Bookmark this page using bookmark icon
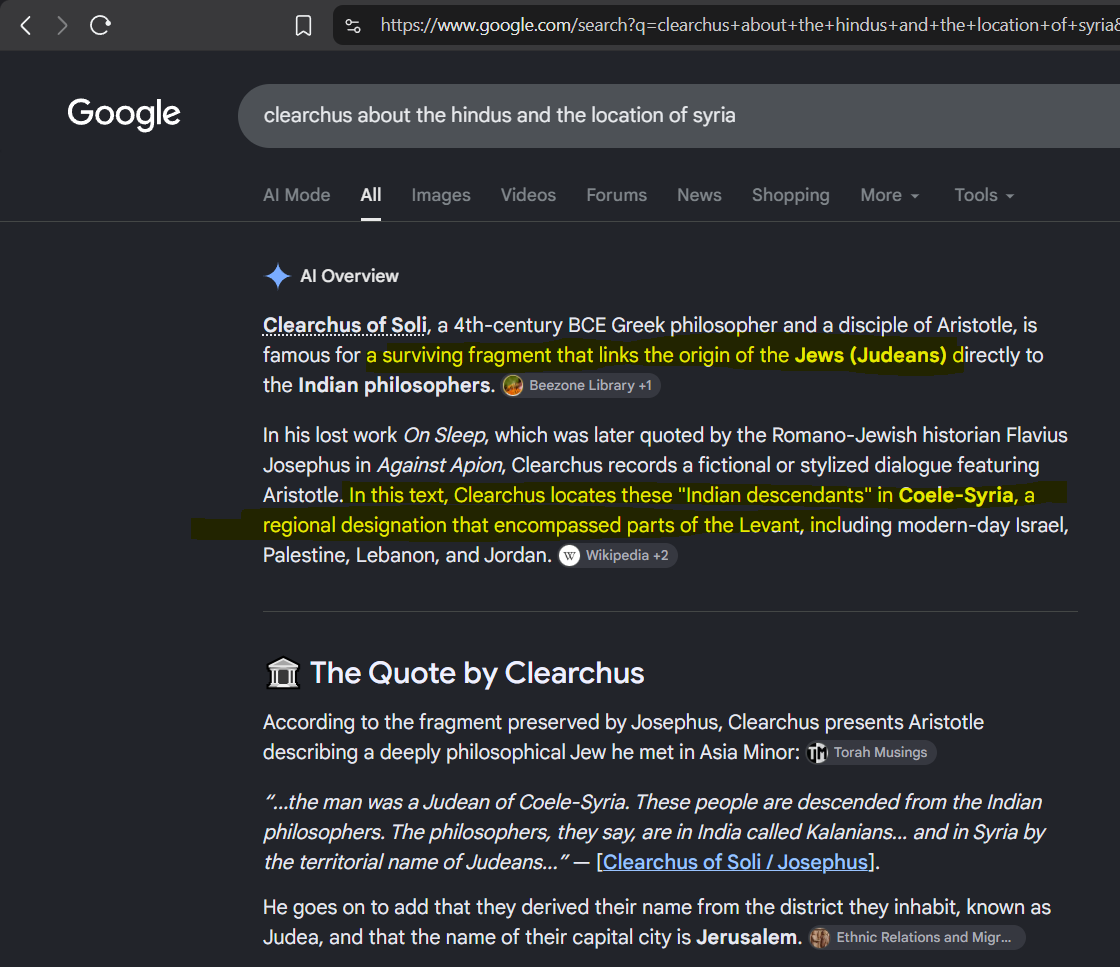 (304, 26)
